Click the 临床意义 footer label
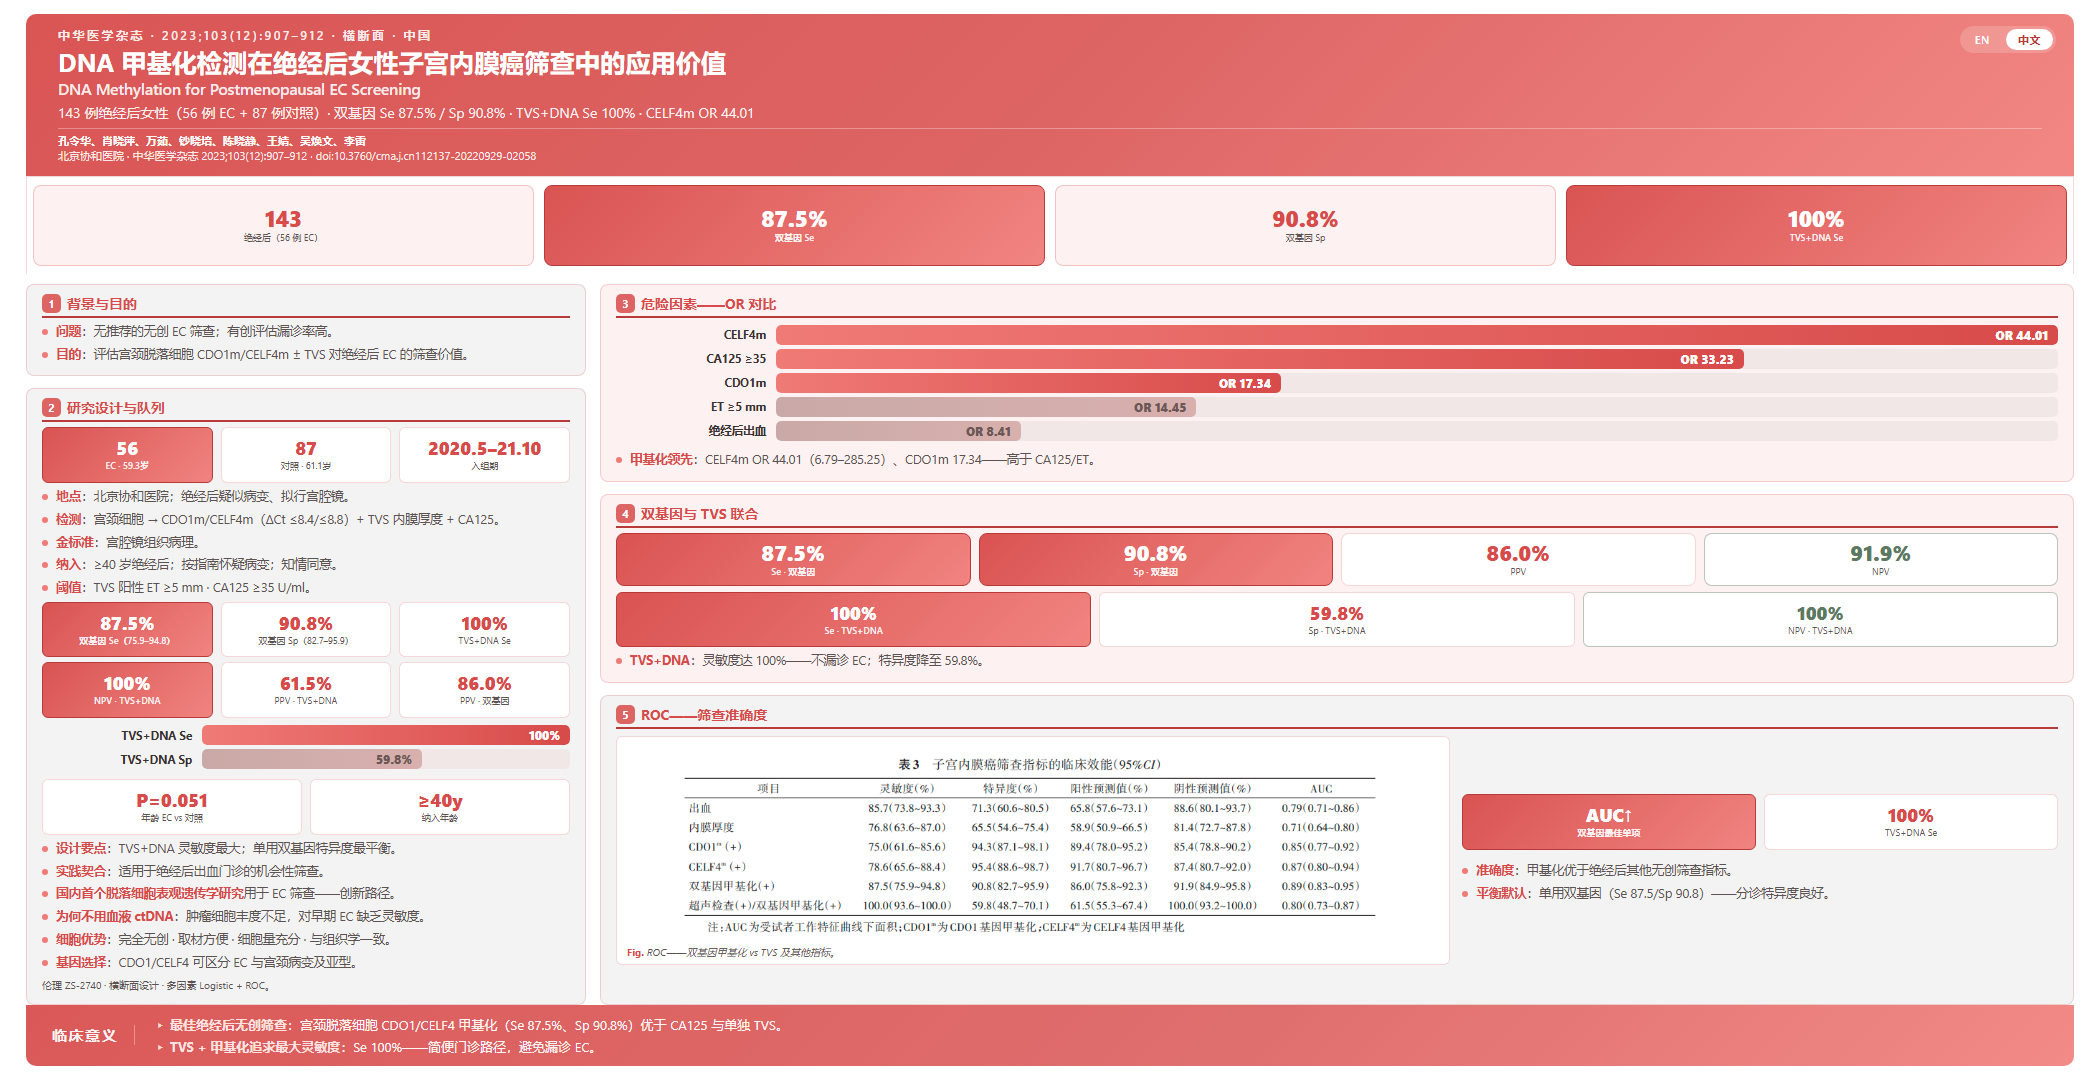 pyautogui.click(x=84, y=1036)
